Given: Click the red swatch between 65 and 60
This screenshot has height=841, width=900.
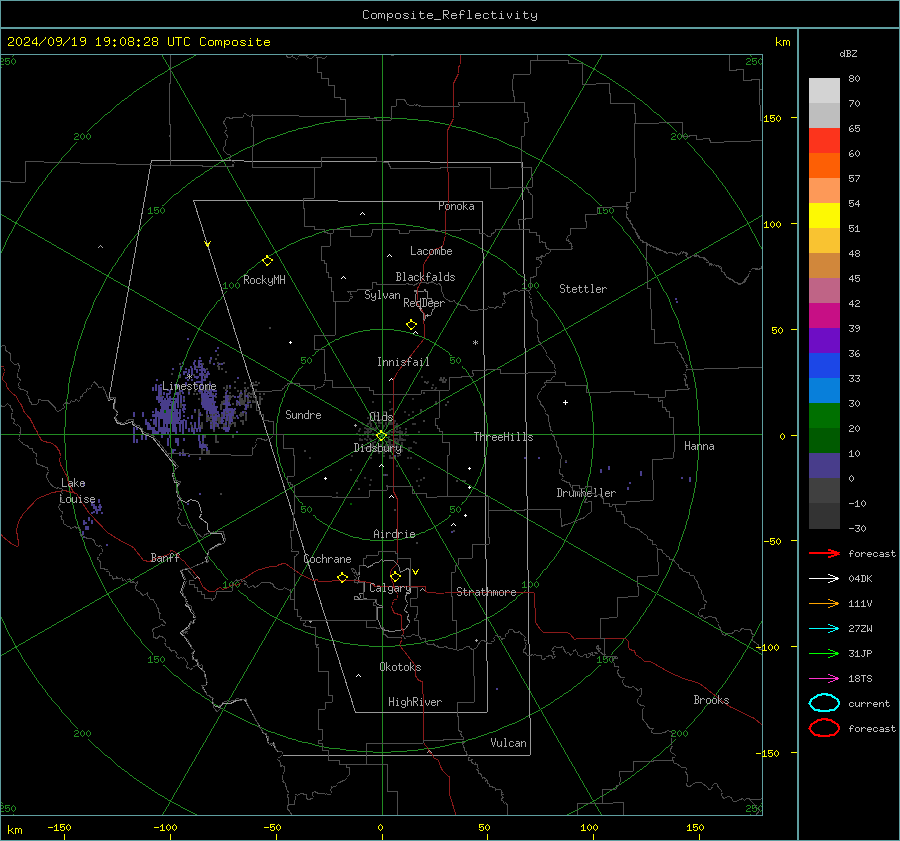Looking at the screenshot, I should pos(824,141).
